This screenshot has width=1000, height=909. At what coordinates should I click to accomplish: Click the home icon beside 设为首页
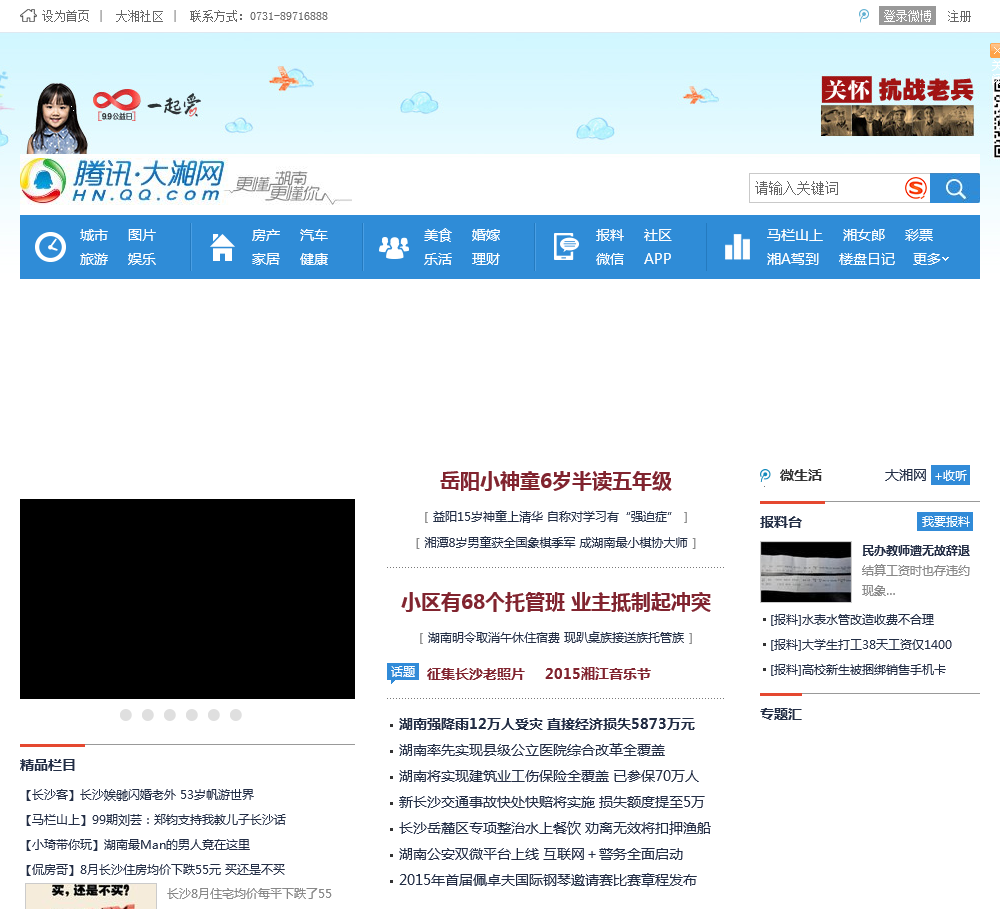28,16
